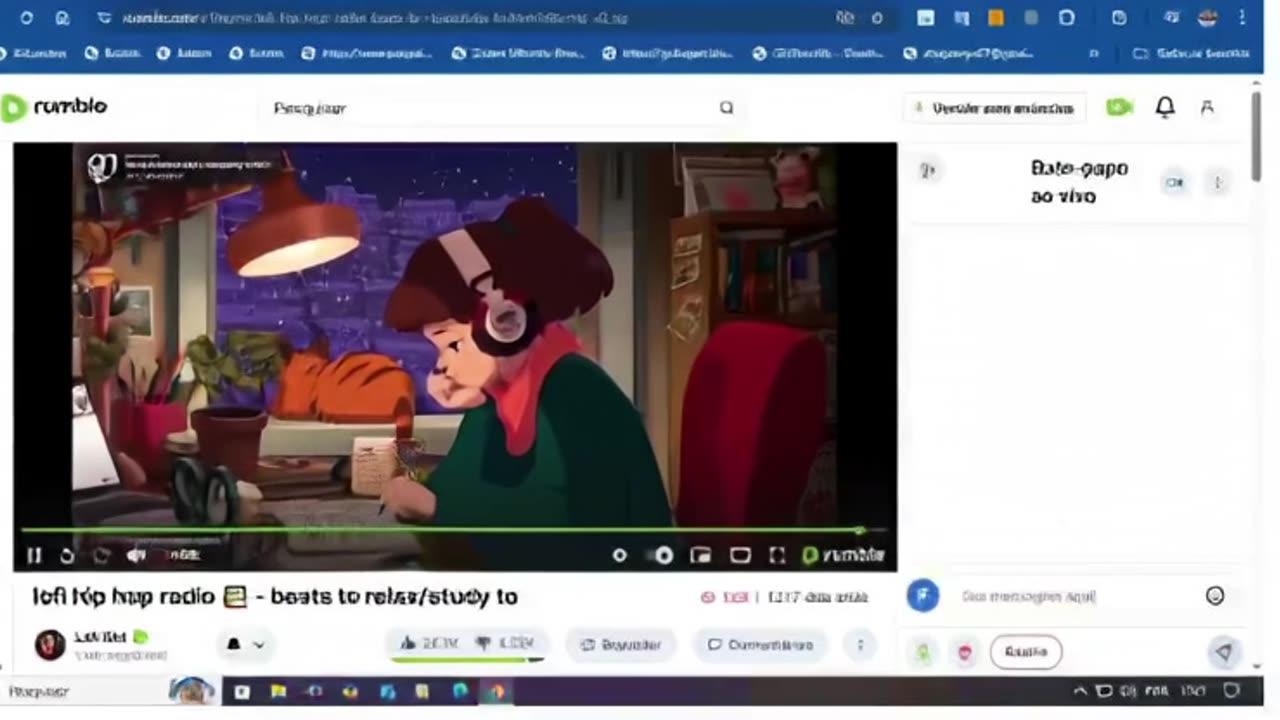Image resolution: width=1280 pixels, height=720 pixels.
Task: Click the ad-free browsing button in the header
Action: coord(994,108)
